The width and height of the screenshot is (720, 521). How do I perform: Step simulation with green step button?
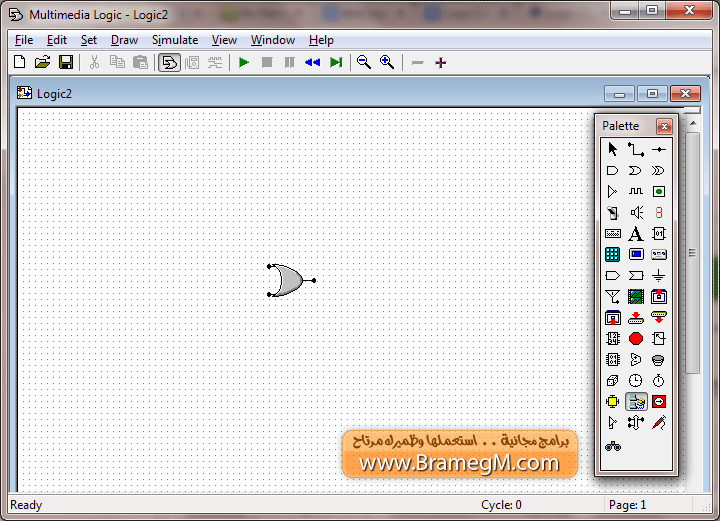pos(336,62)
